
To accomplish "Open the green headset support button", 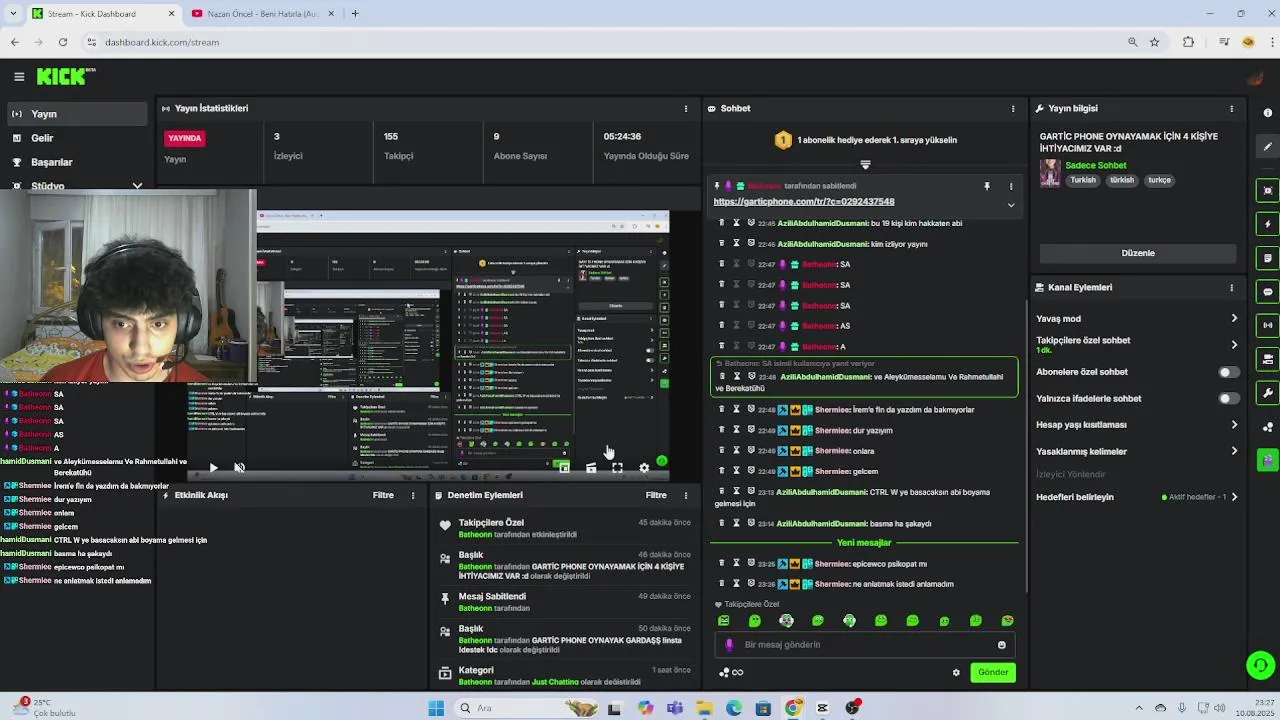I will click(x=1260, y=664).
